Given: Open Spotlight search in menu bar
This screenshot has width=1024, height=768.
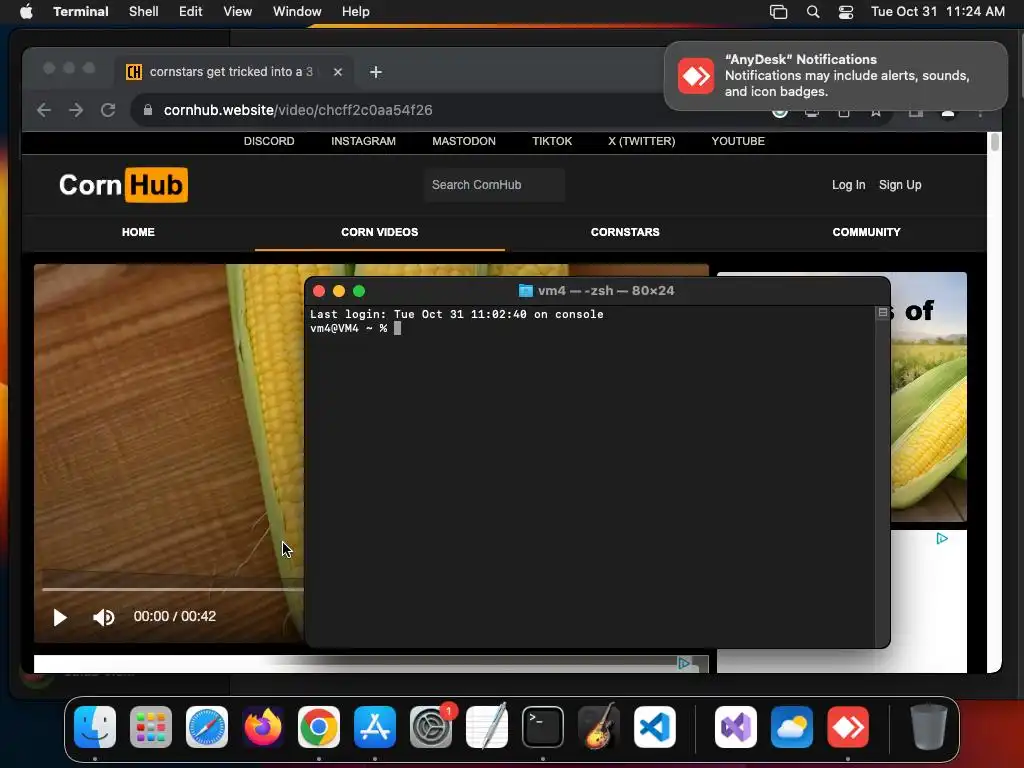Looking at the screenshot, I should click(x=813, y=11).
